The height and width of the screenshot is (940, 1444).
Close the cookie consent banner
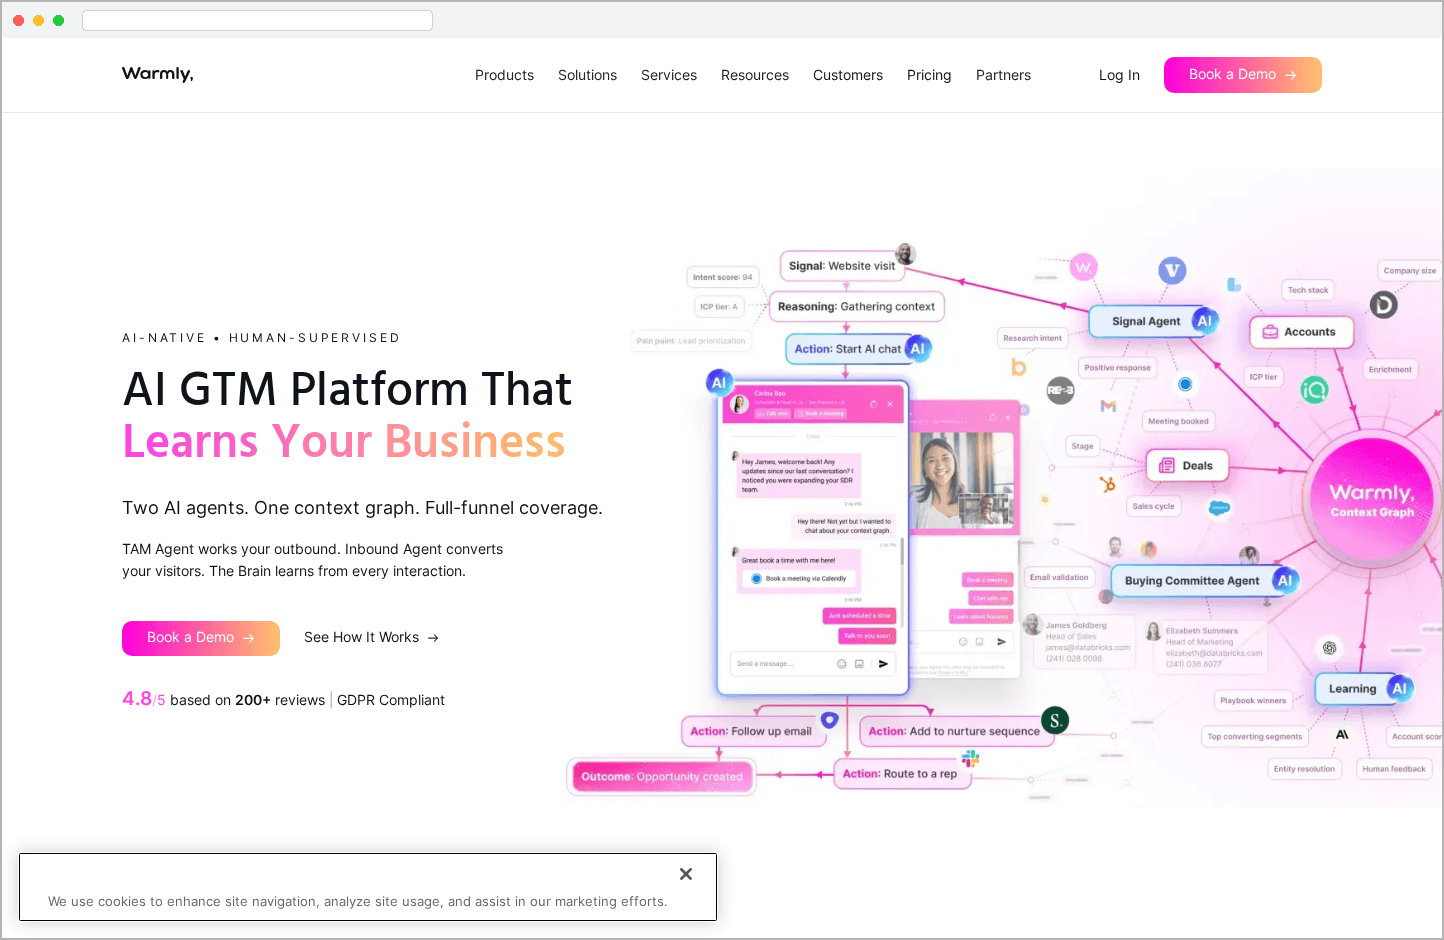tap(686, 874)
